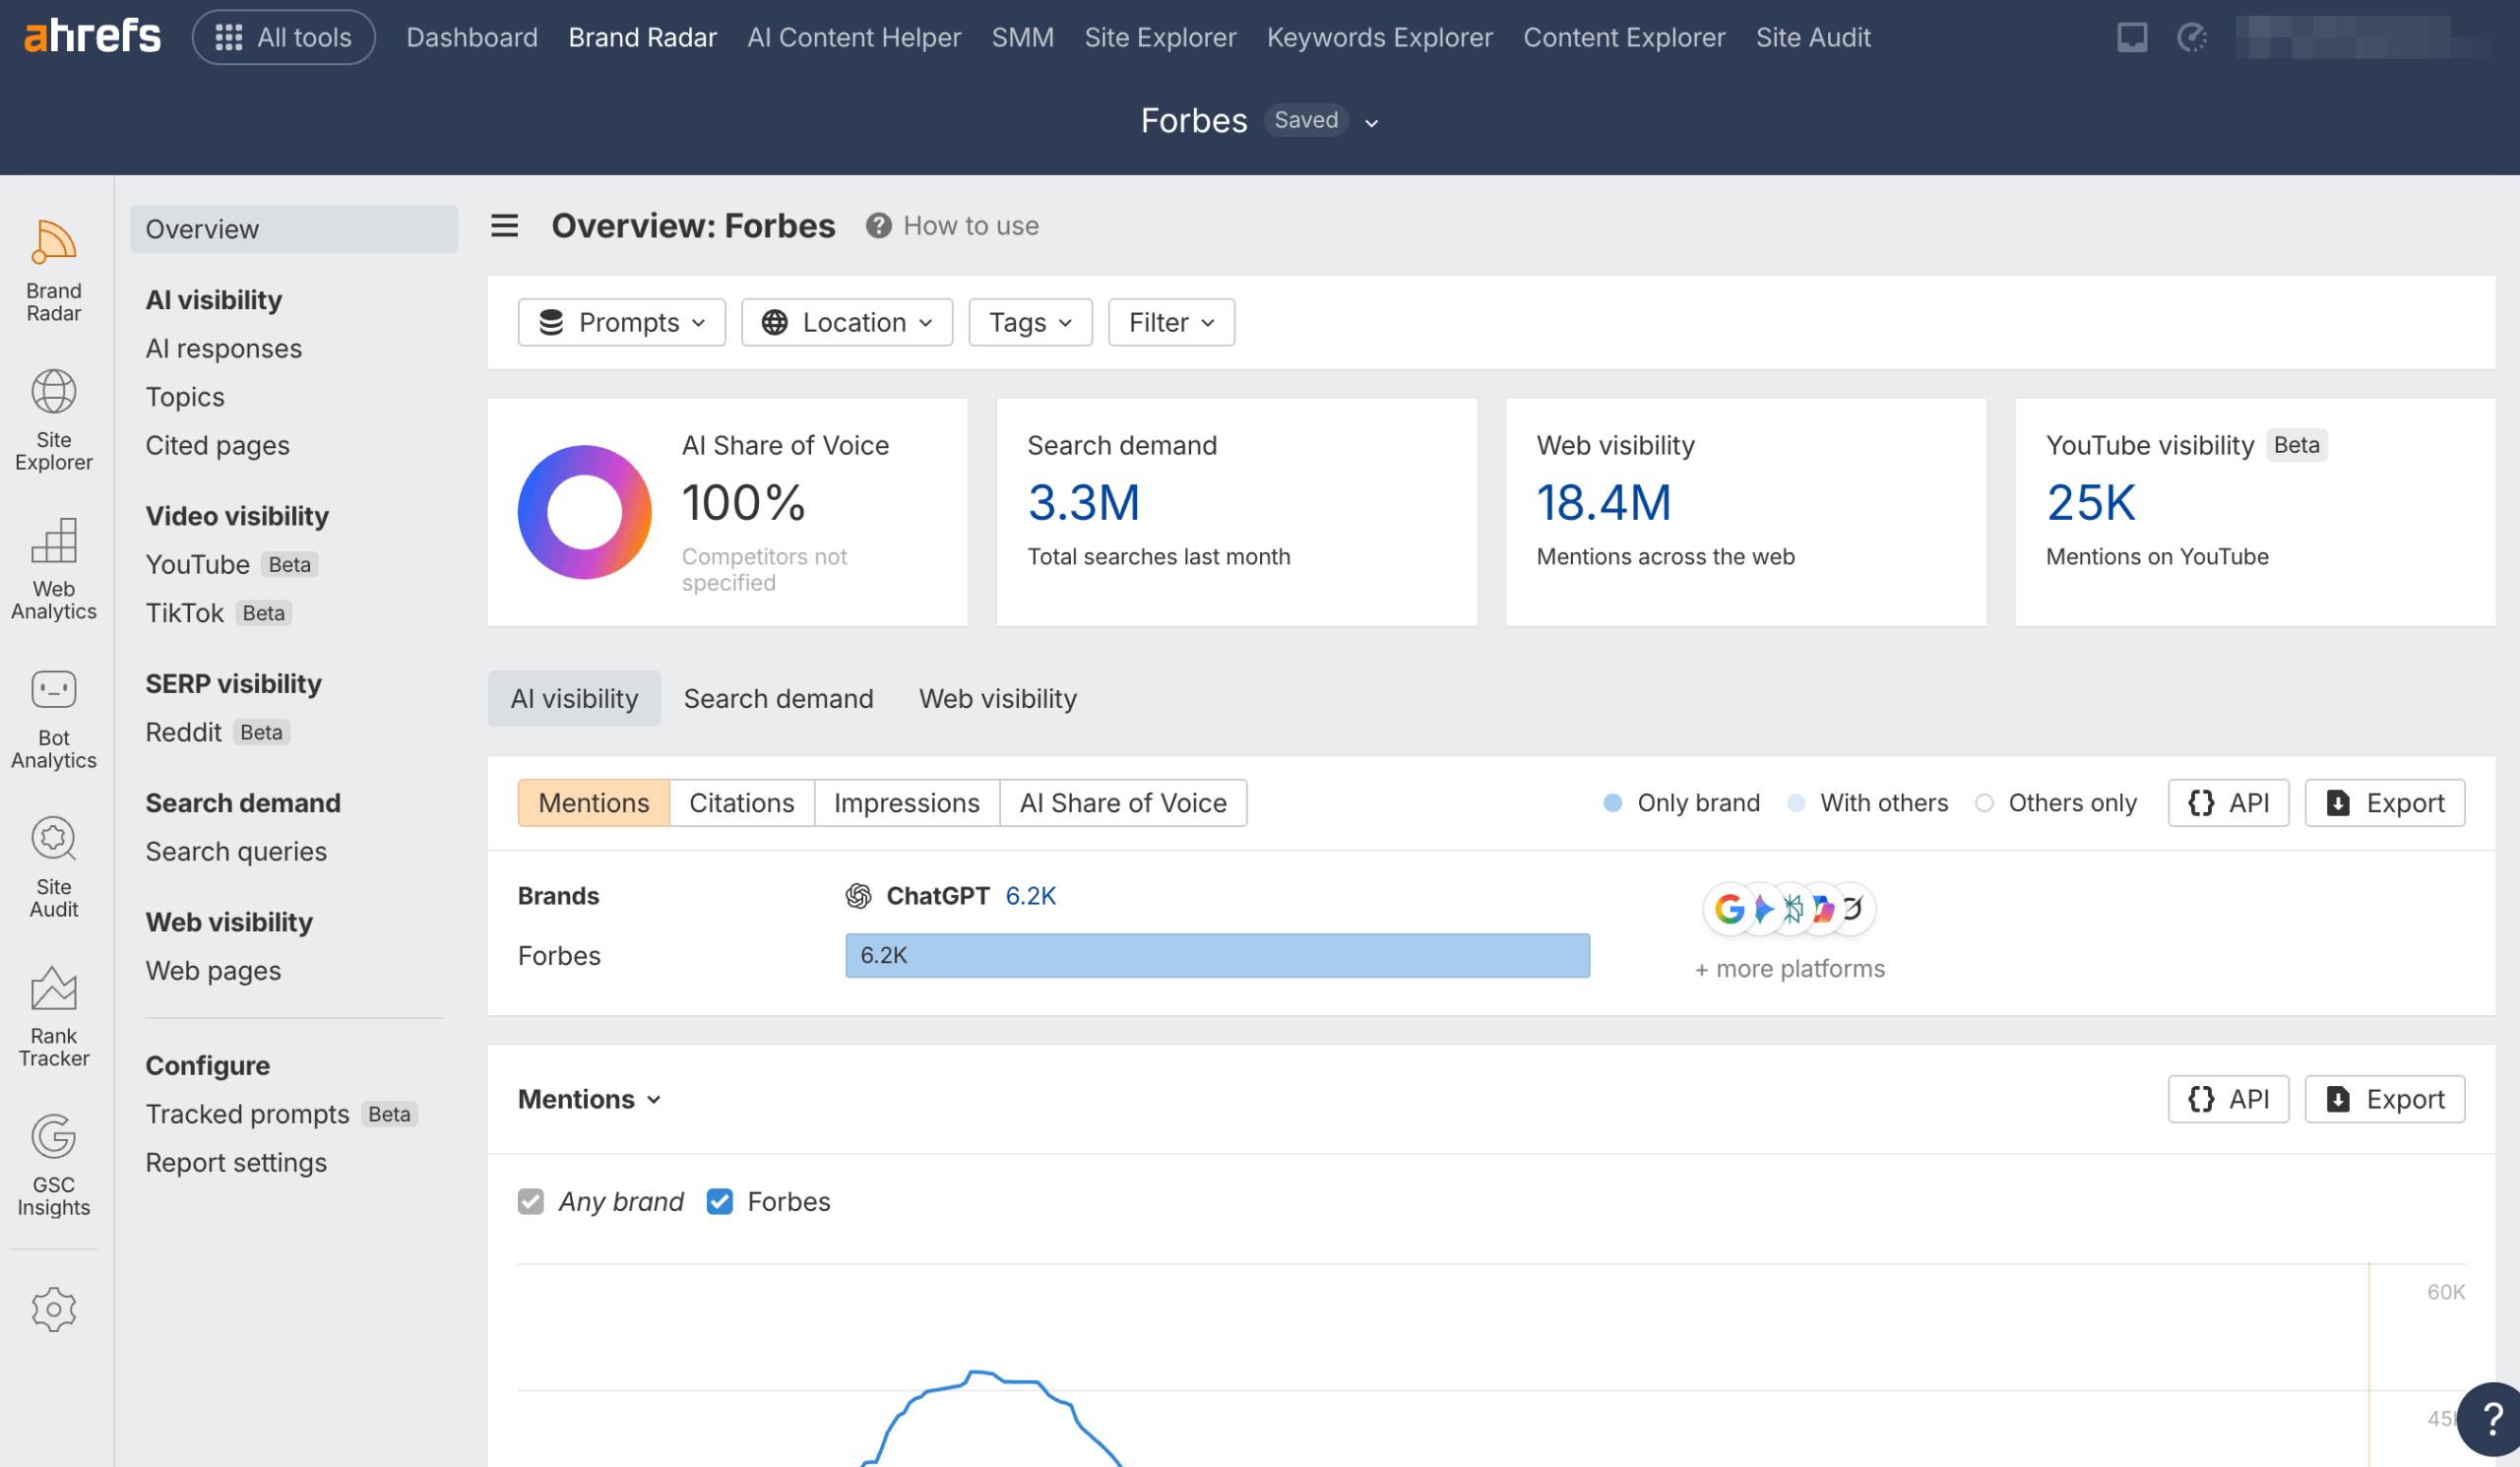This screenshot has width=2520, height=1467.
Task: Switch to the Web visibility tab
Action: click(998, 698)
